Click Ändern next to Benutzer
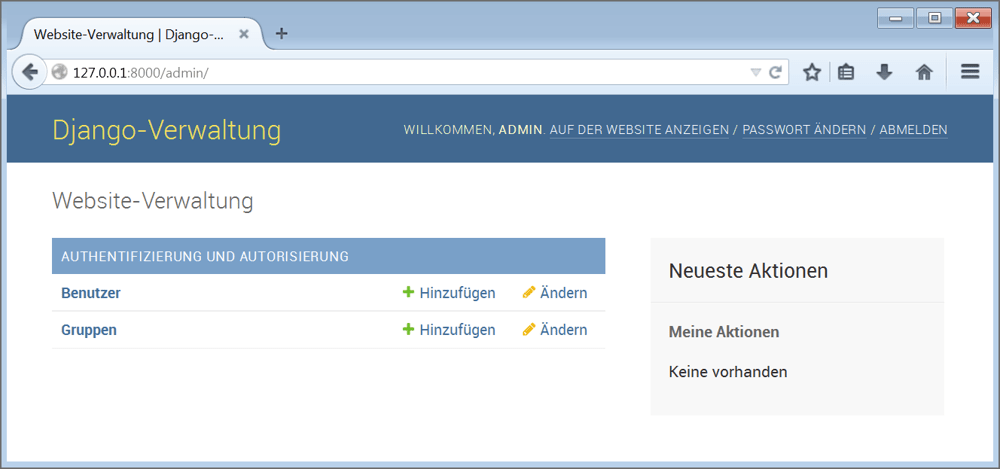Image resolution: width=1000 pixels, height=469 pixels. (563, 293)
